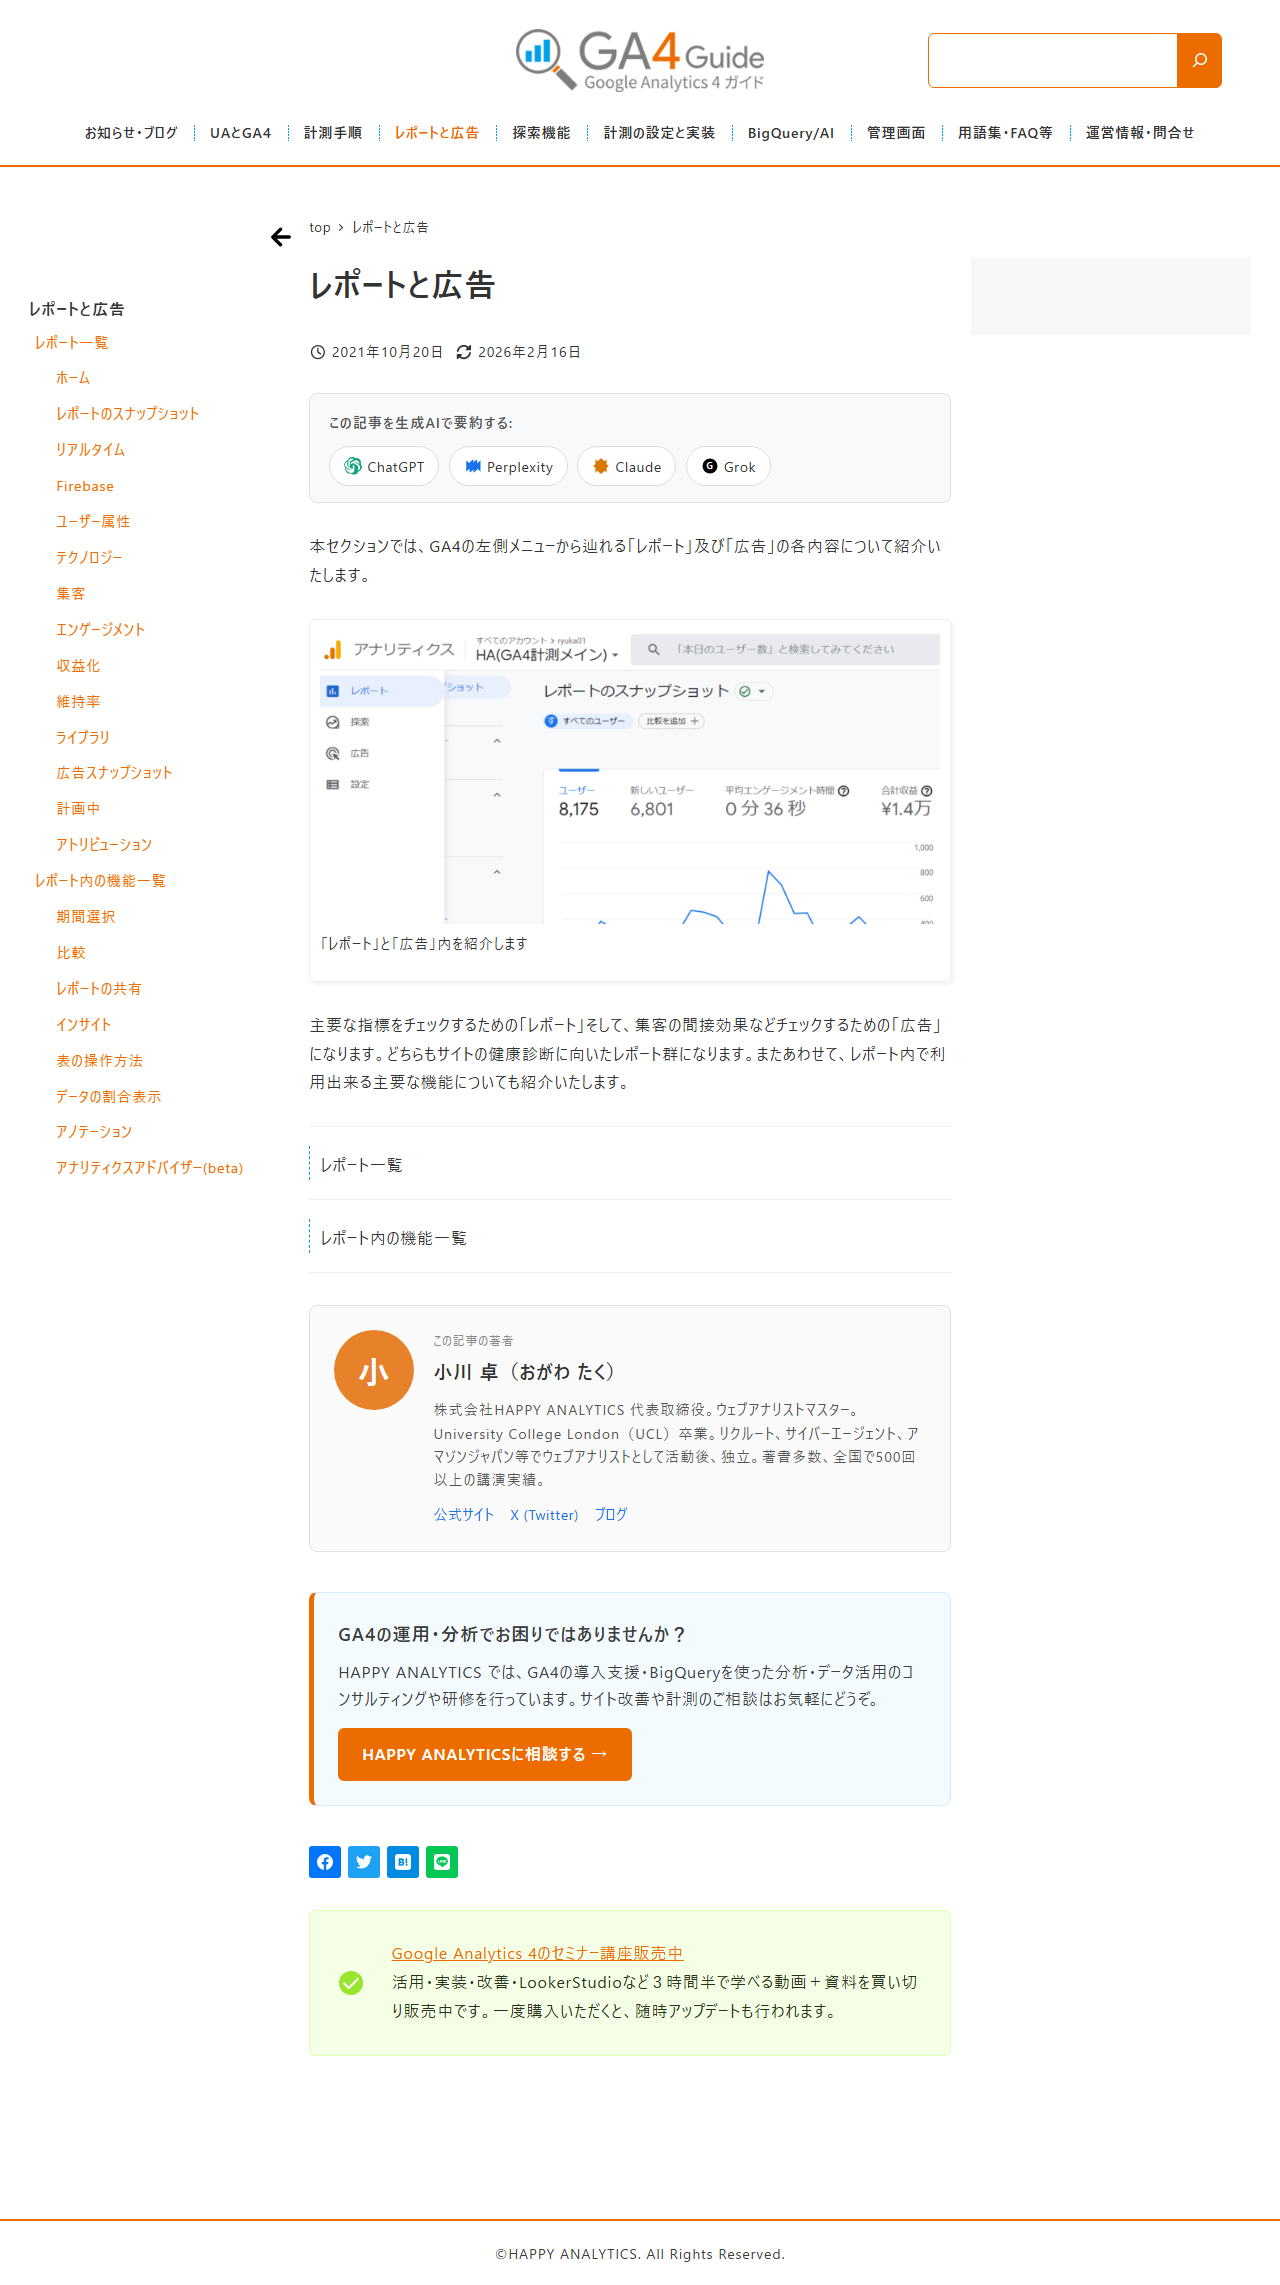Summarize article with Perplexity
The image size is (1280, 2285).
point(508,466)
